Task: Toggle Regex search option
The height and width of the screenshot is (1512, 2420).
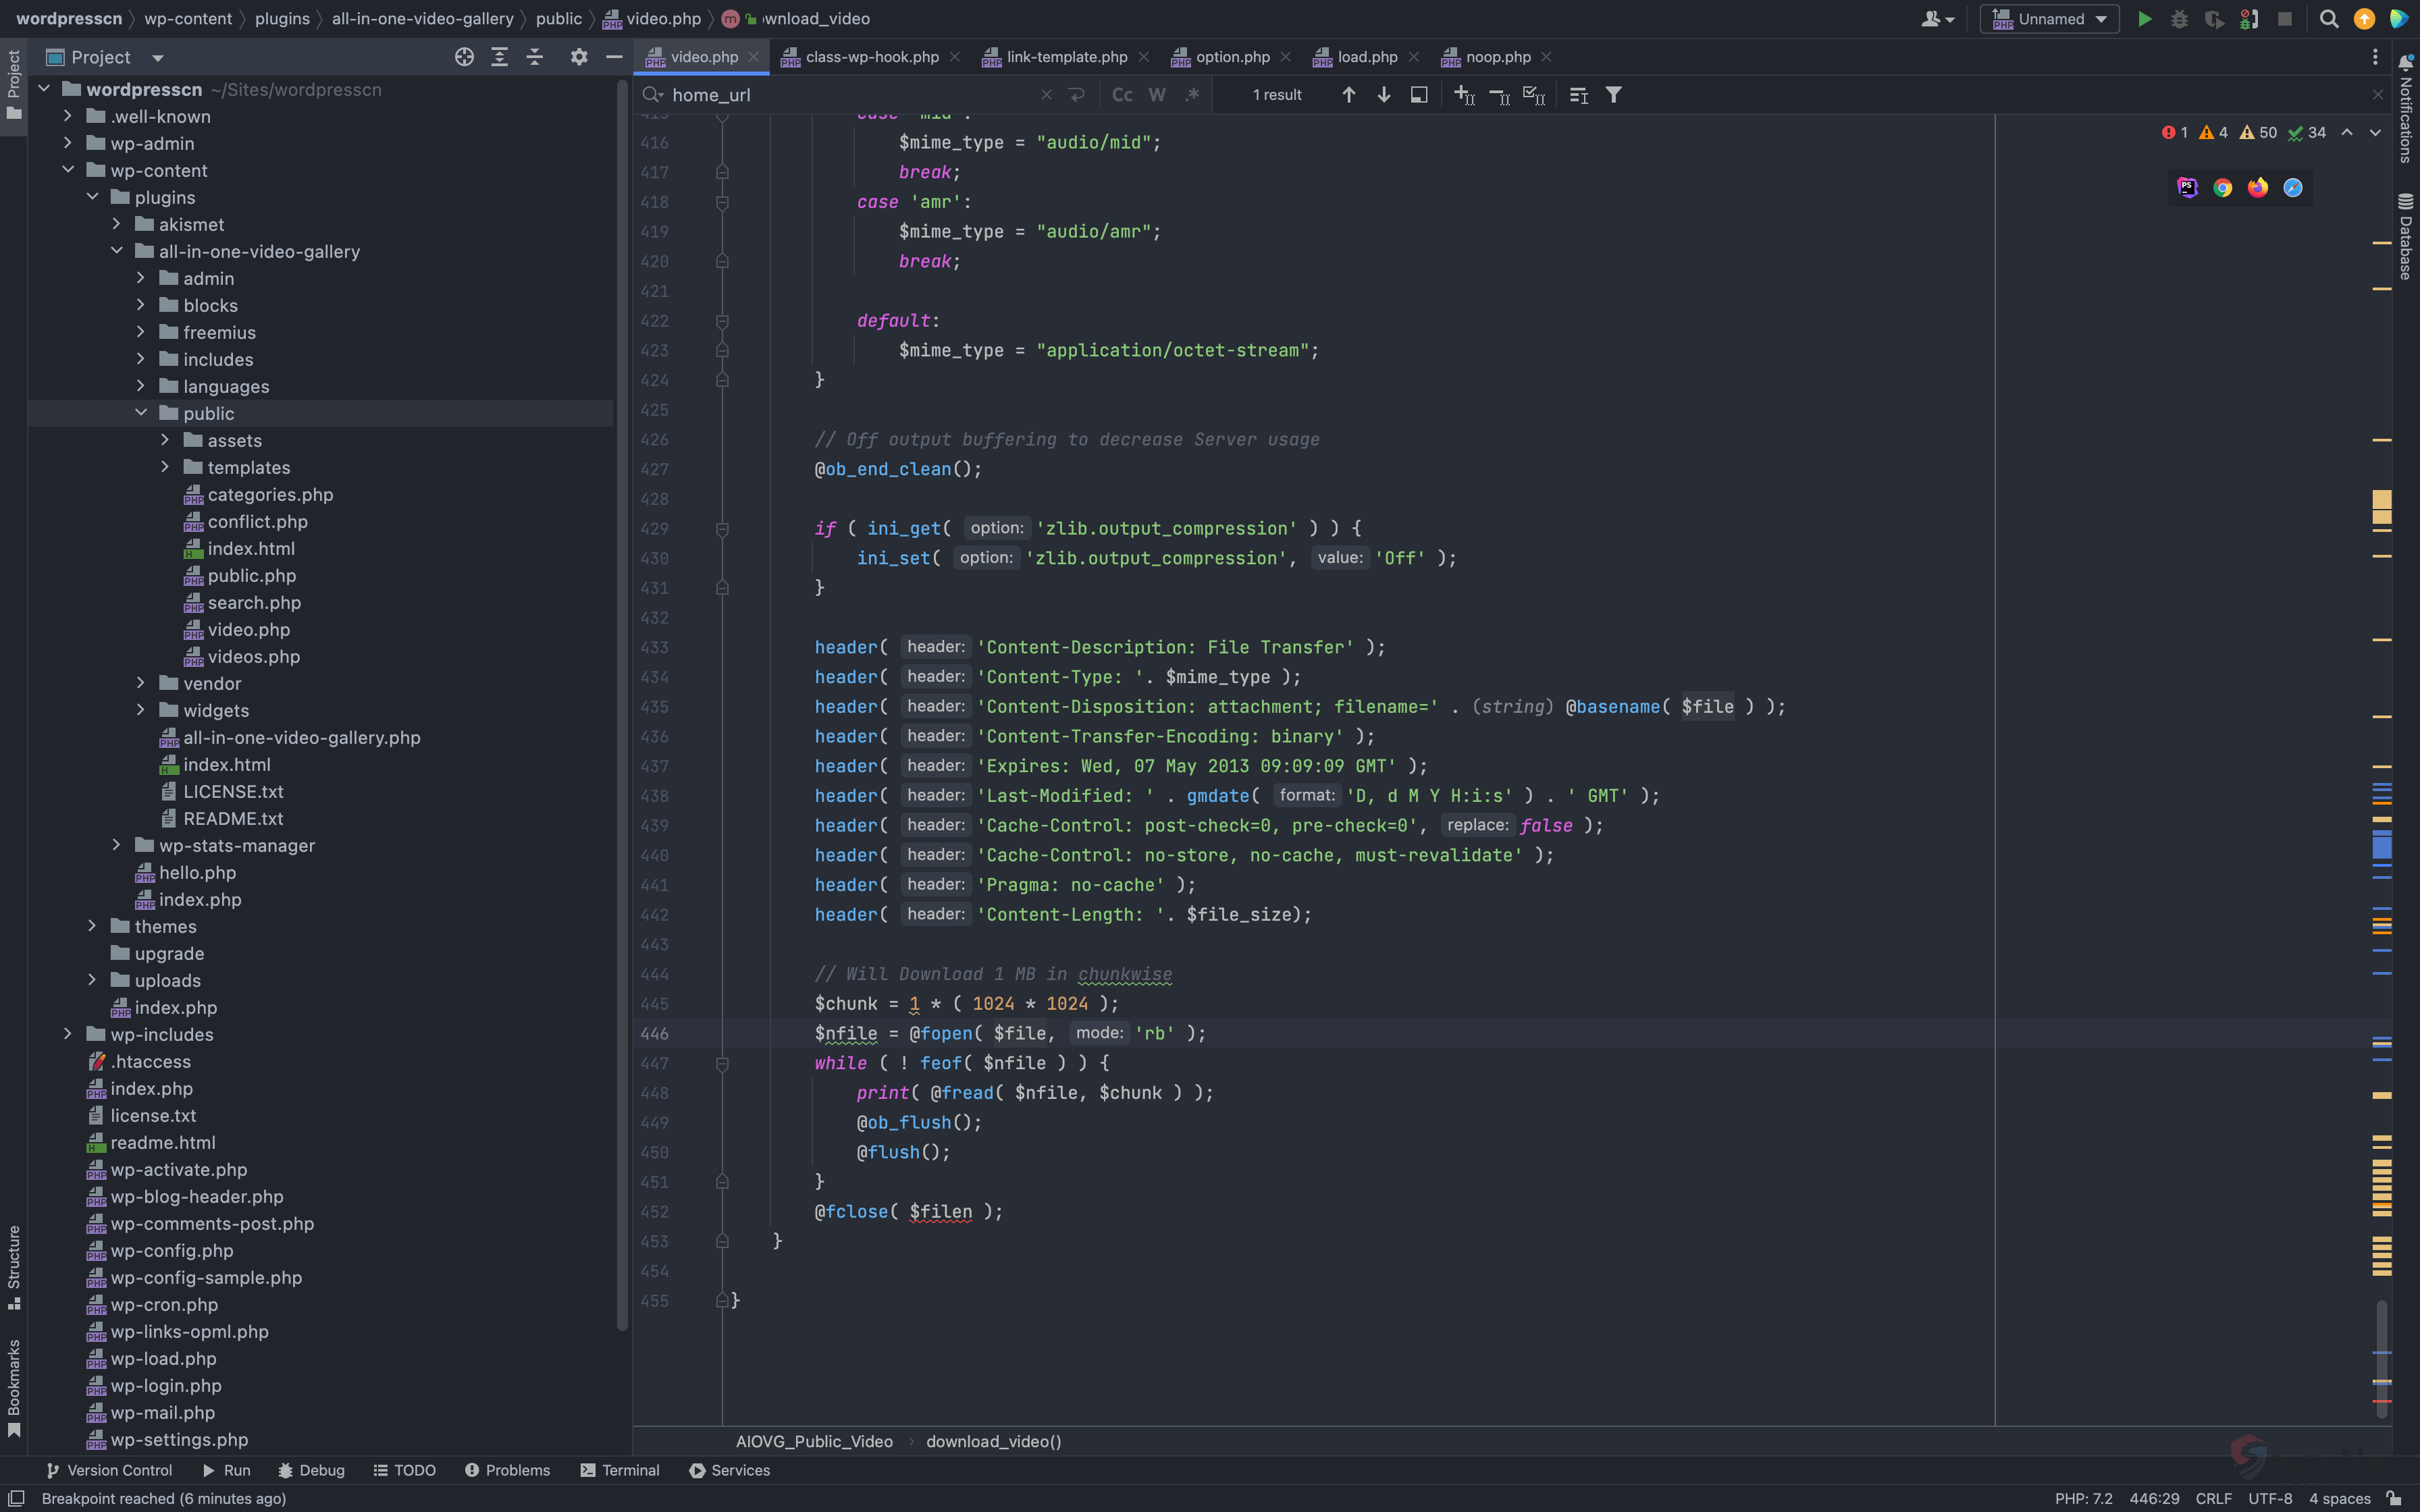Action: click(x=1192, y=95)
